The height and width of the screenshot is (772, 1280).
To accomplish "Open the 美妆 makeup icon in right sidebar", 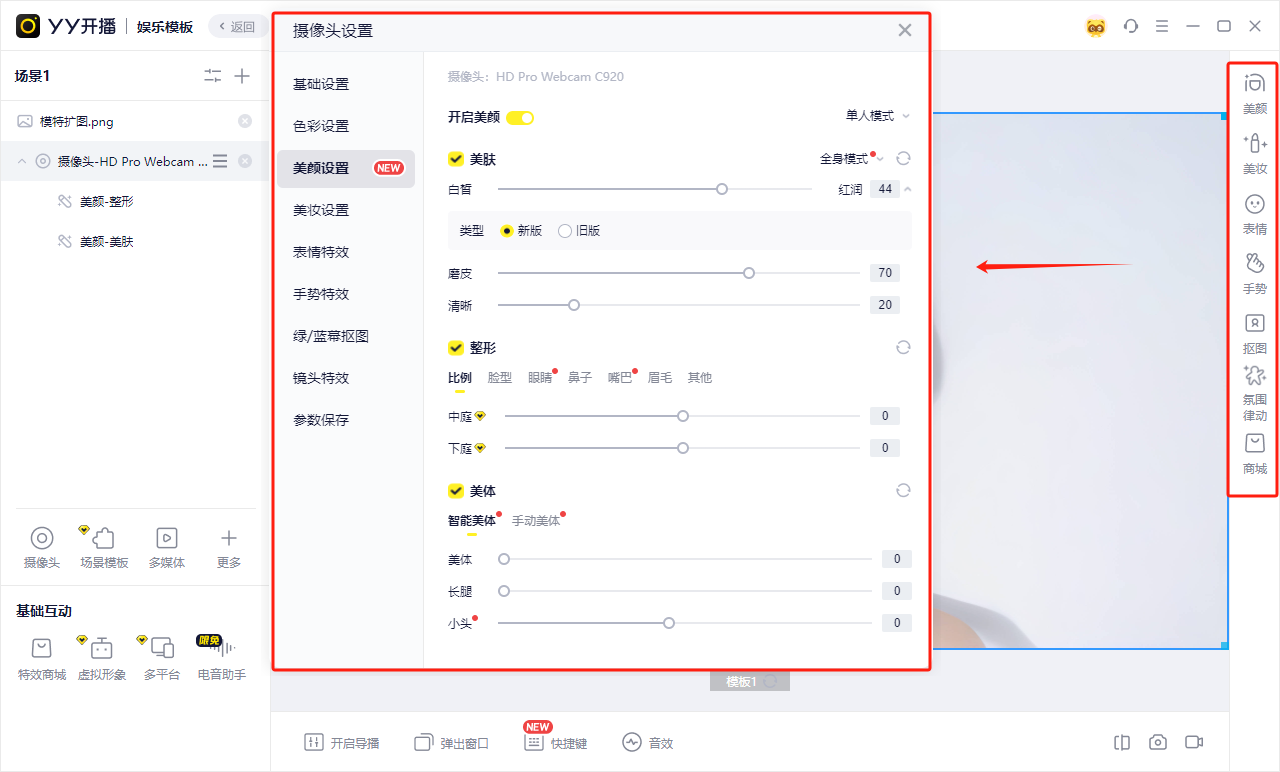I will [1254, 153].
